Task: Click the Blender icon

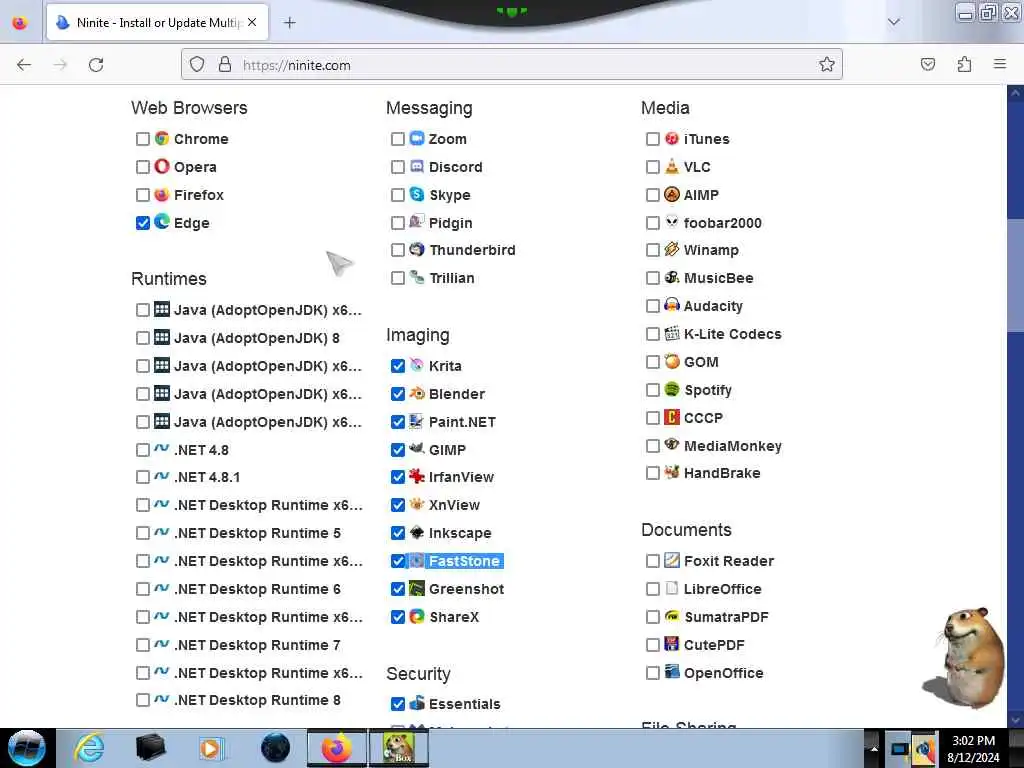Action: [x=417, y=393]
